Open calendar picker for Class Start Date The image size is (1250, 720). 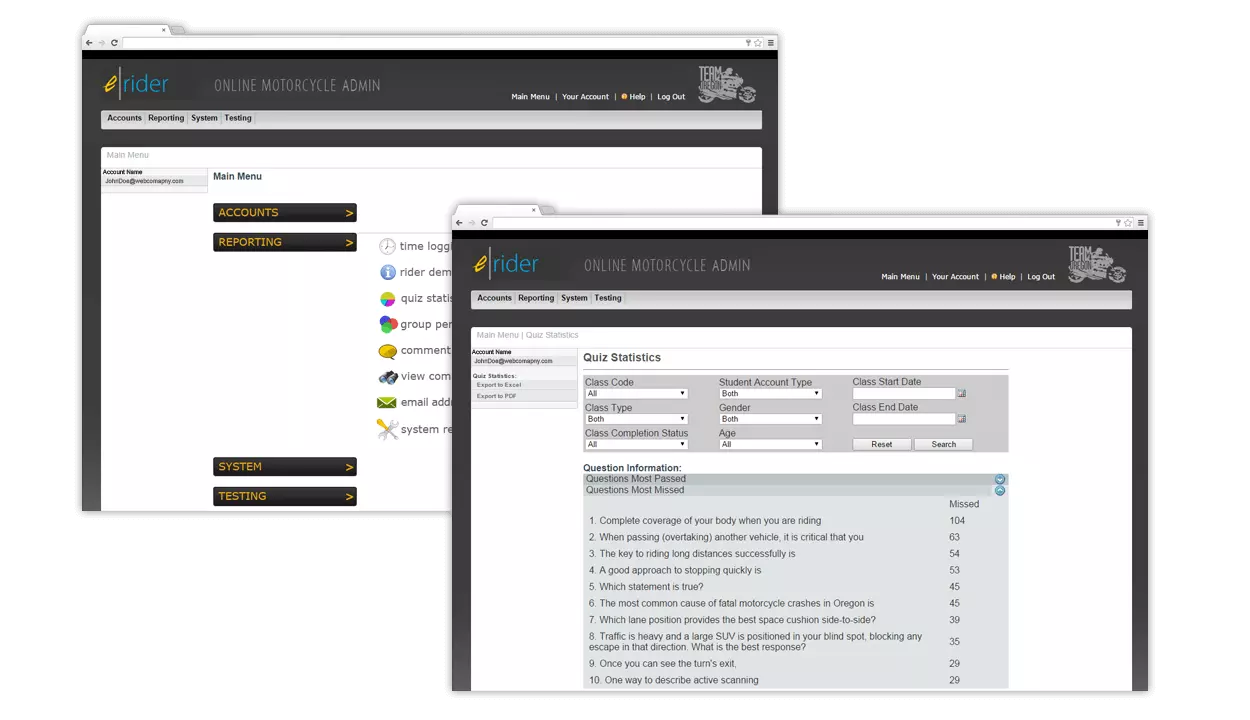coord(962,394)
